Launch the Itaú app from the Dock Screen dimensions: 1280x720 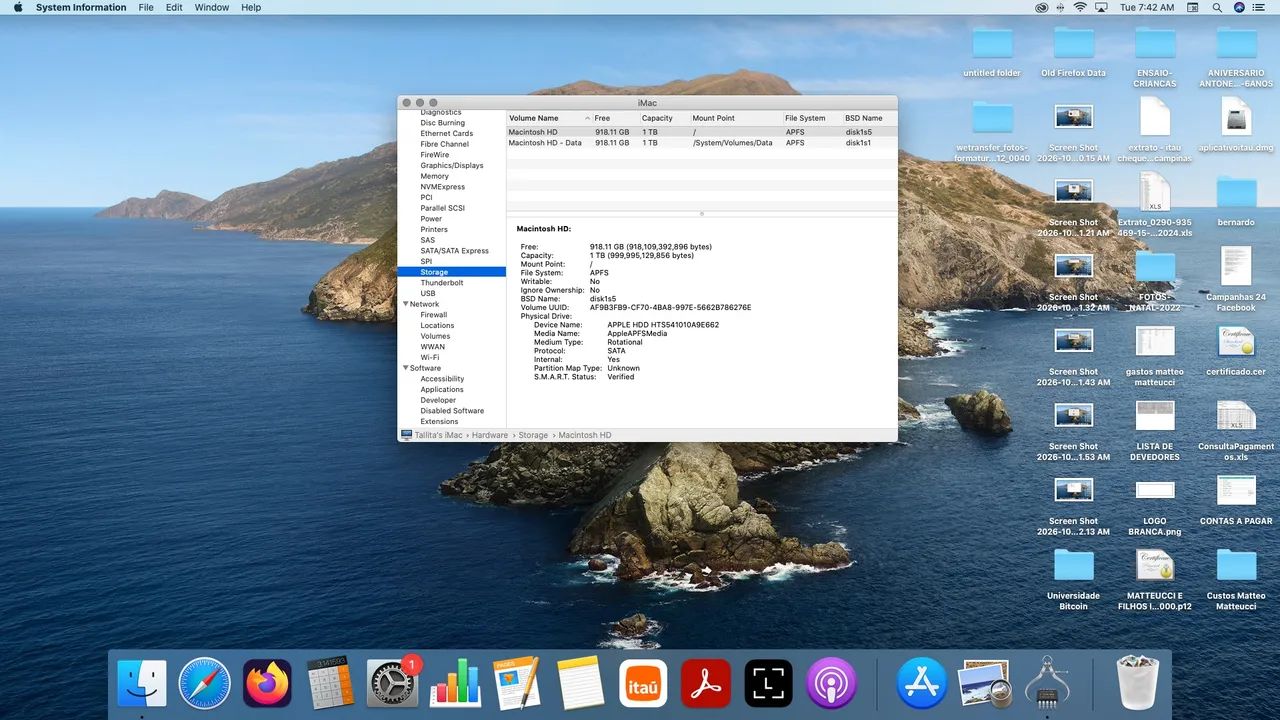(x=643, y=683)
